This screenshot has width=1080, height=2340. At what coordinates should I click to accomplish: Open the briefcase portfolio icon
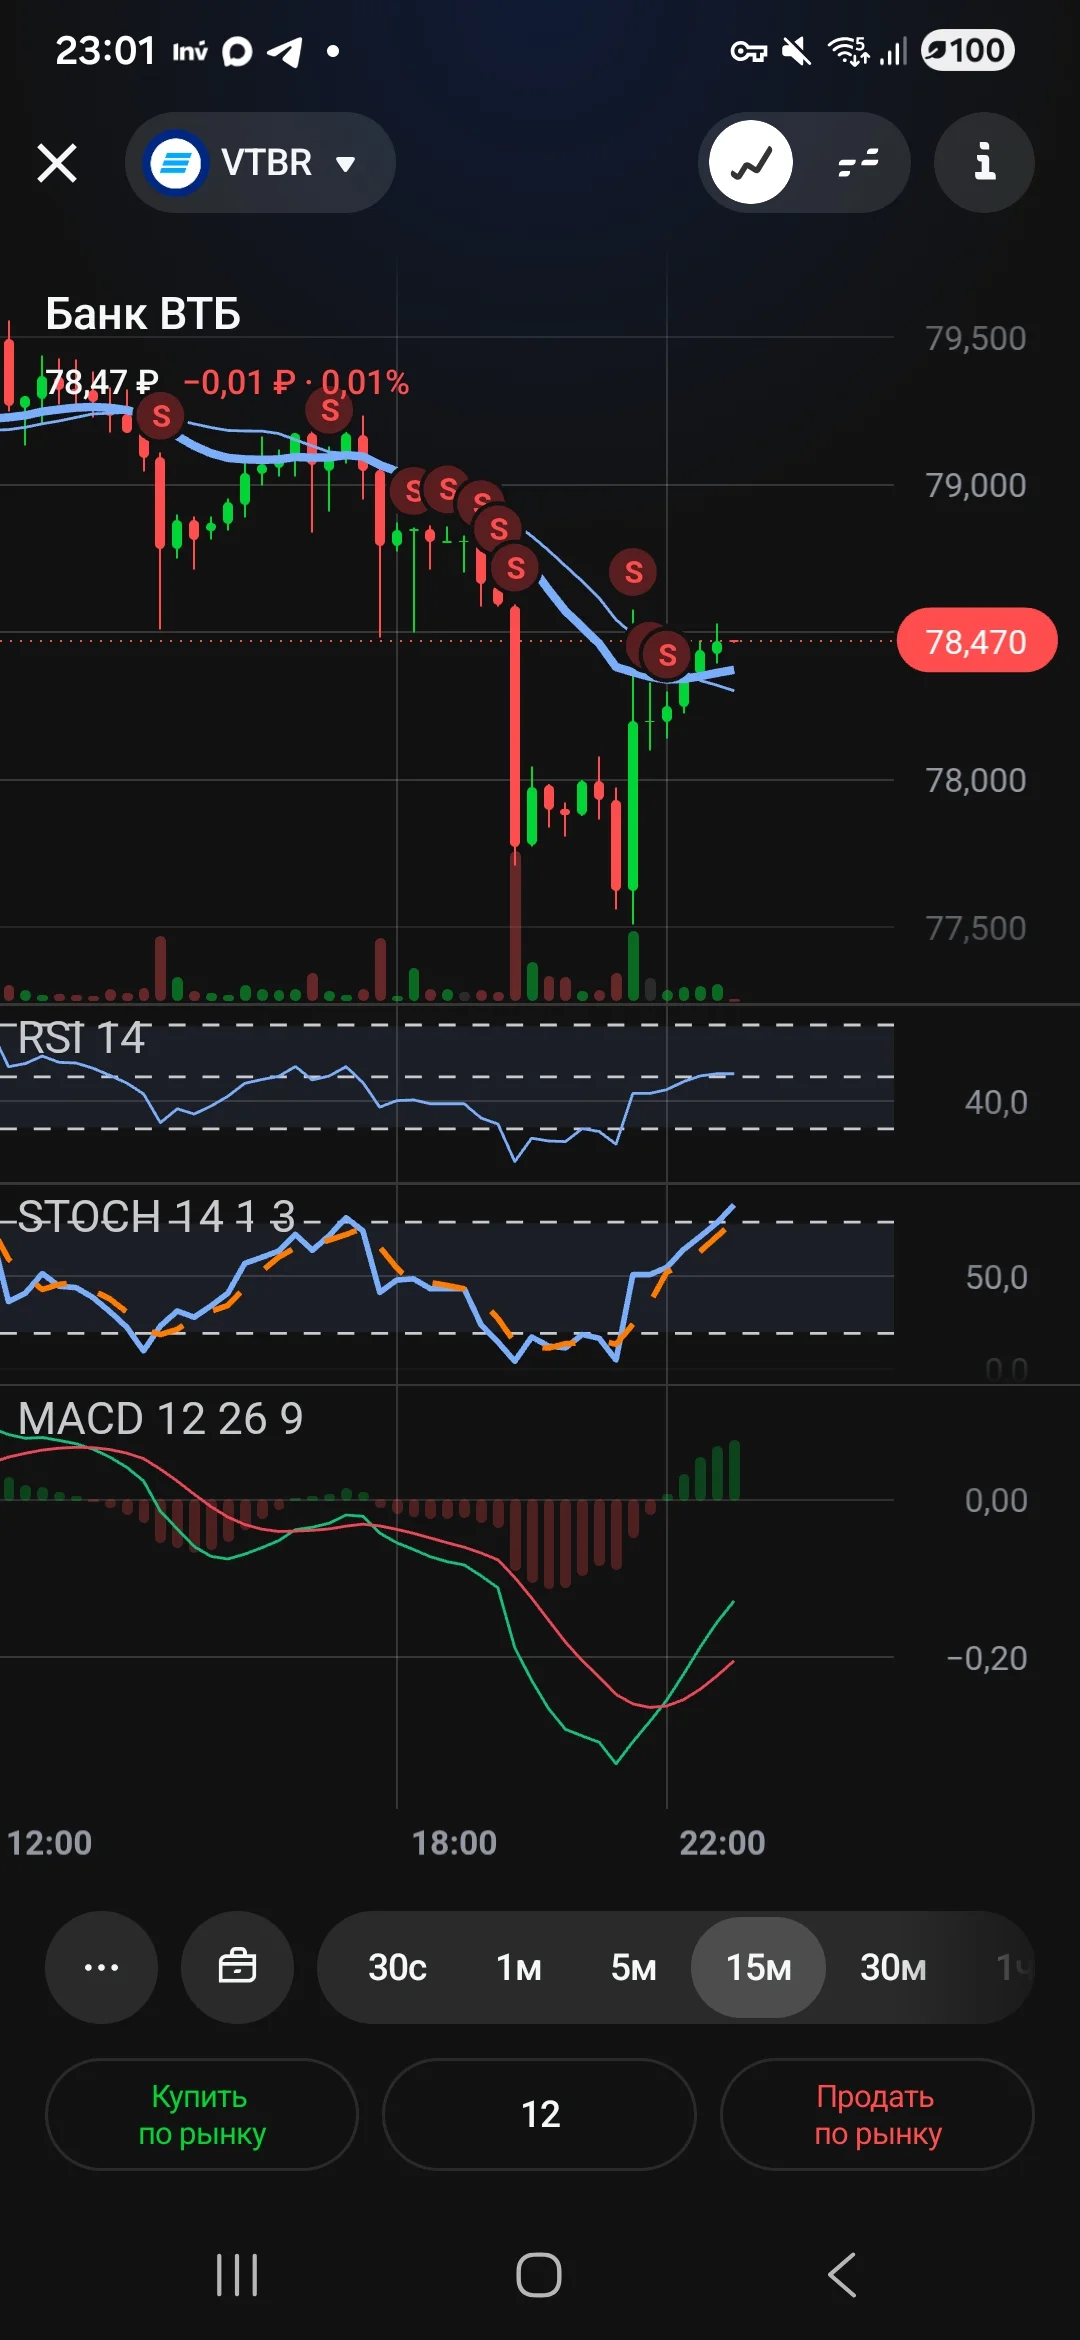tap(237, 1967)
